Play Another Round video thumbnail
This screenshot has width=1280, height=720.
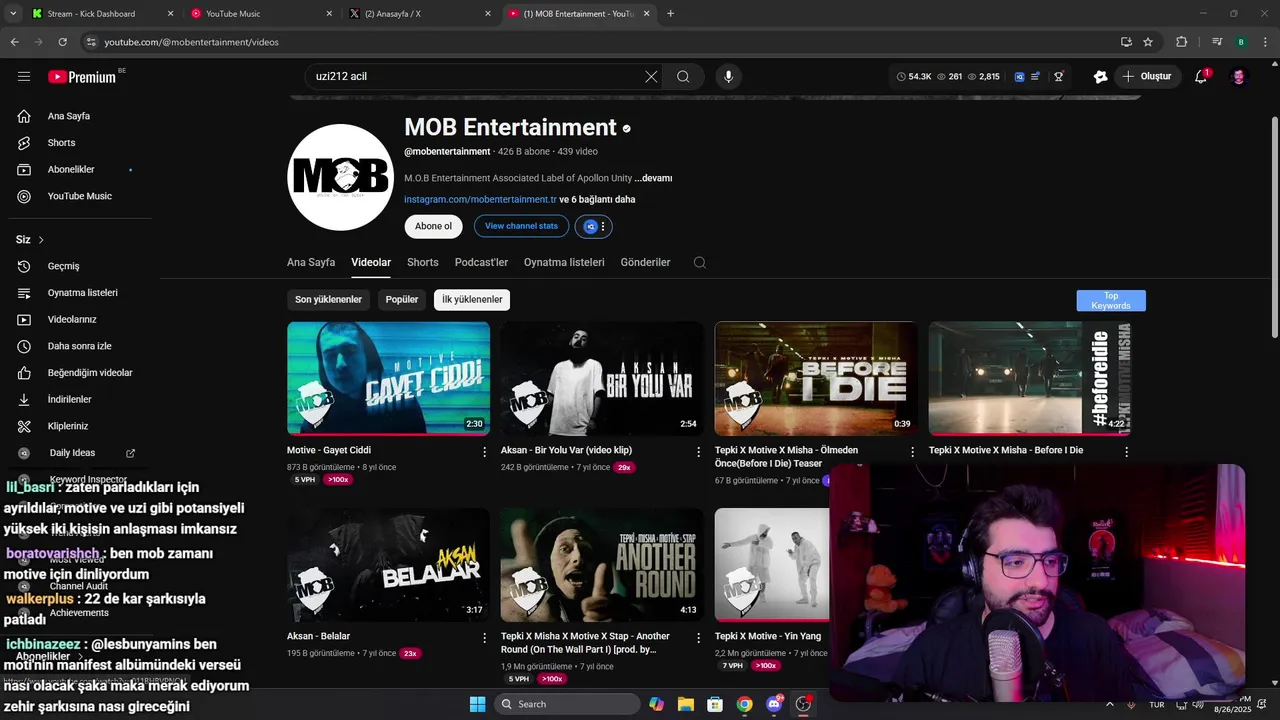[x=602, y=565]
